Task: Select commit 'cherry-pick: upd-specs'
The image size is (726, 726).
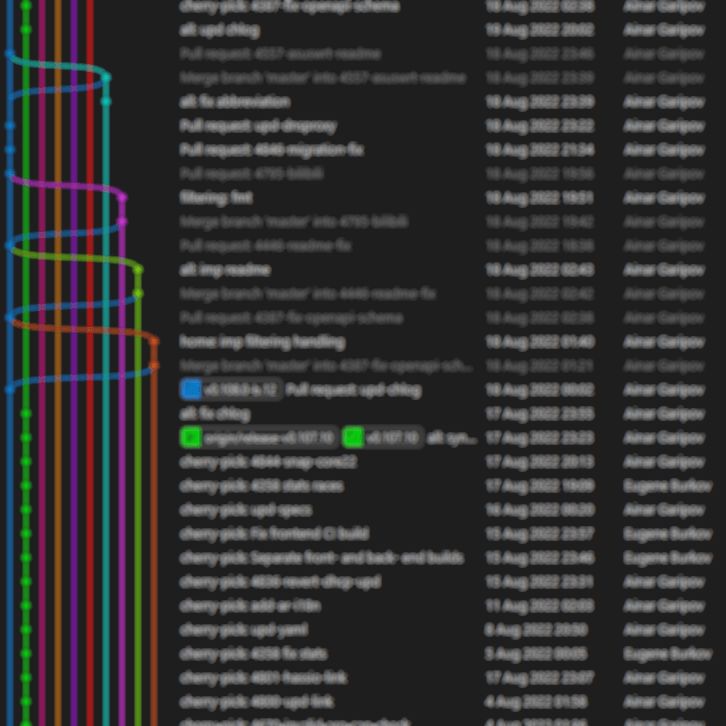Action: pos(246,510)
